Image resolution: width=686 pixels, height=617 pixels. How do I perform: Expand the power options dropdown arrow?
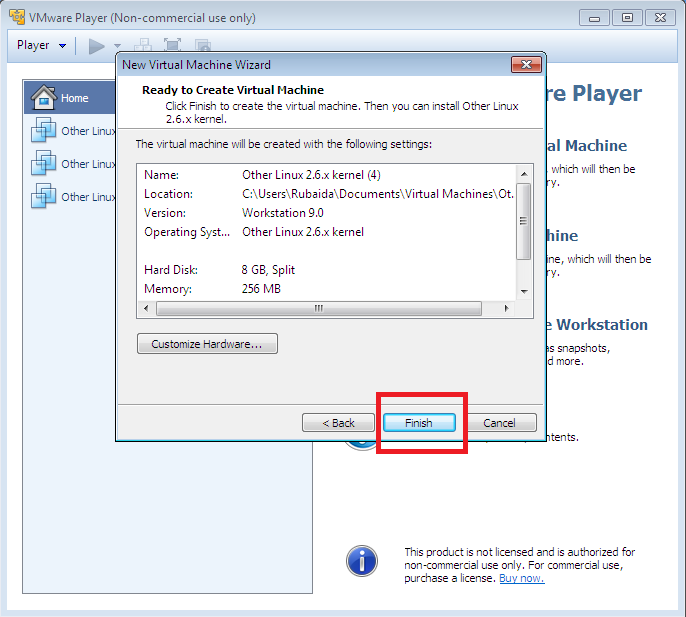point(117,46)
